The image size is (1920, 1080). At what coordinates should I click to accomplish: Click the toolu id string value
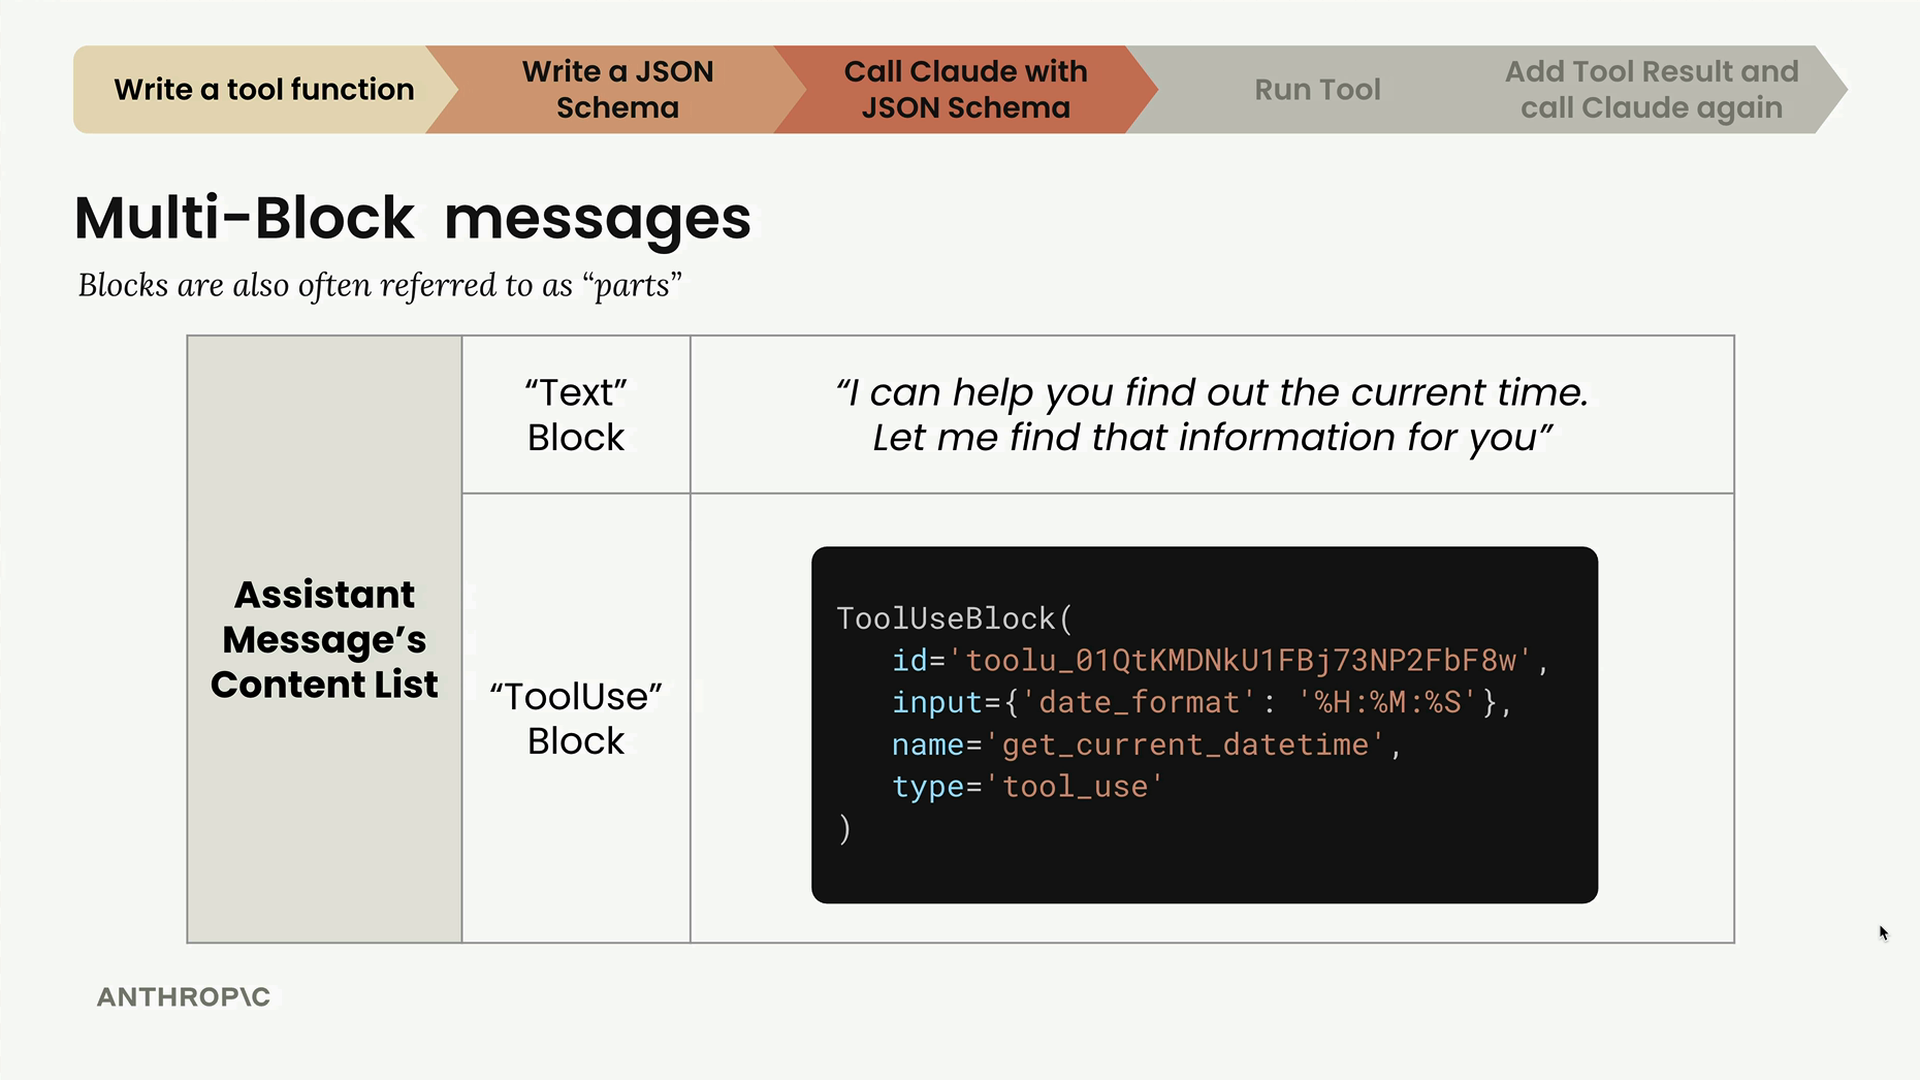pos(1240,661)
